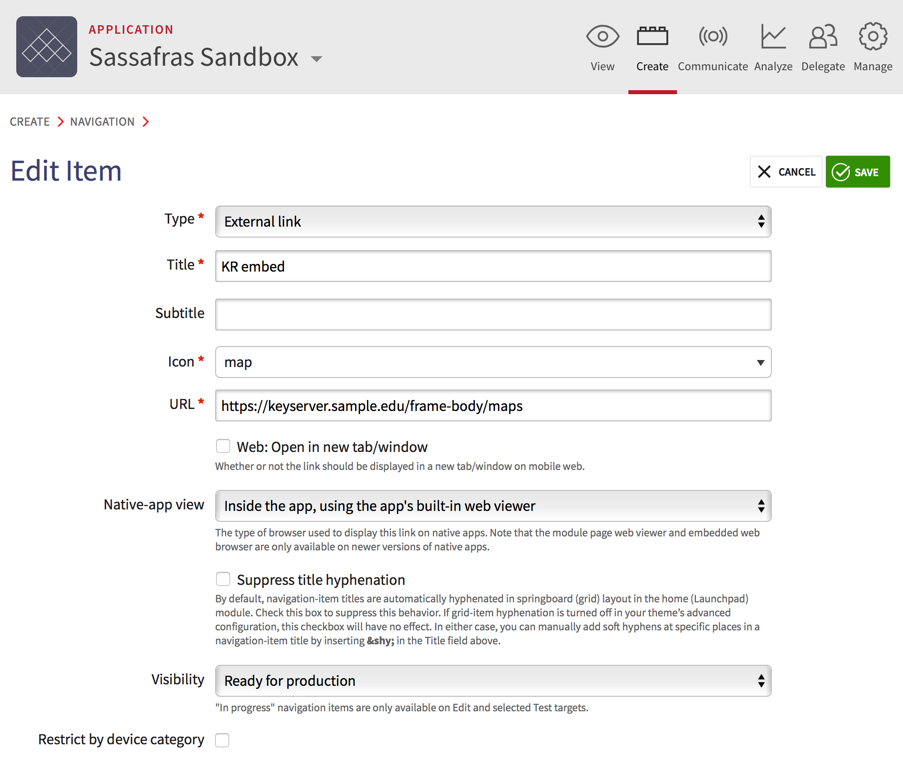Check Suppress title hyphenation
This screenshot has height=761, width=903.
223,578
